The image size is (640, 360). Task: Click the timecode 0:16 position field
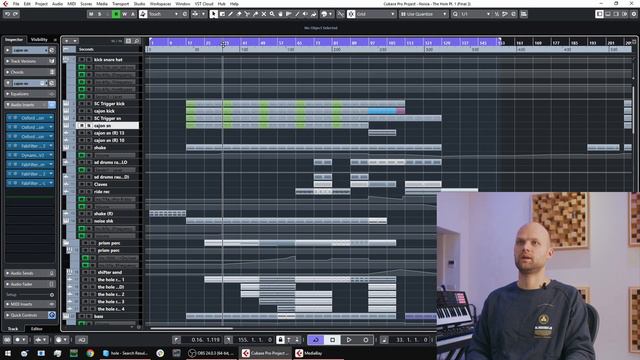tap(202, 340)
